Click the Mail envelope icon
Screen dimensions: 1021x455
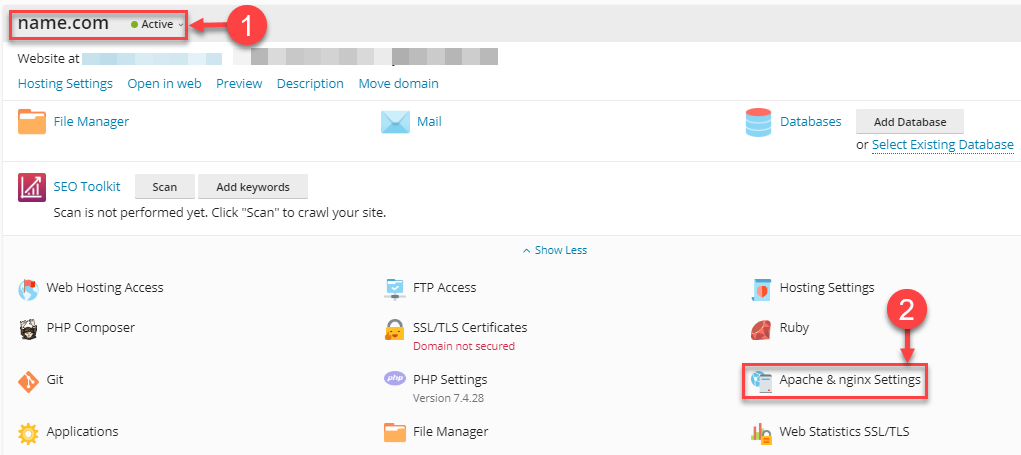395,122
